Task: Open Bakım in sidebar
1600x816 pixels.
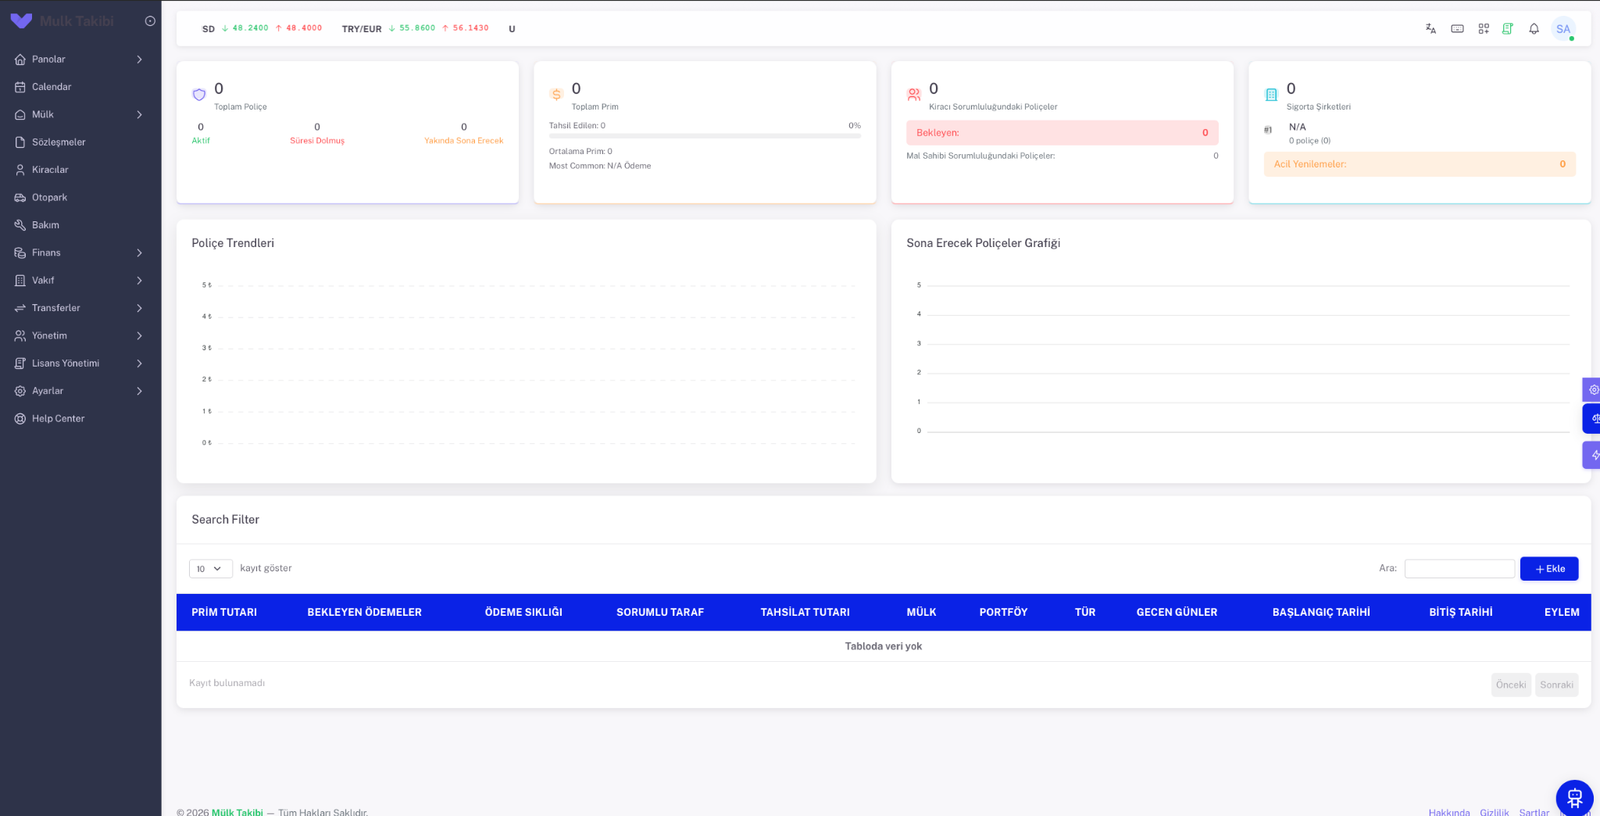Action: 80,225
